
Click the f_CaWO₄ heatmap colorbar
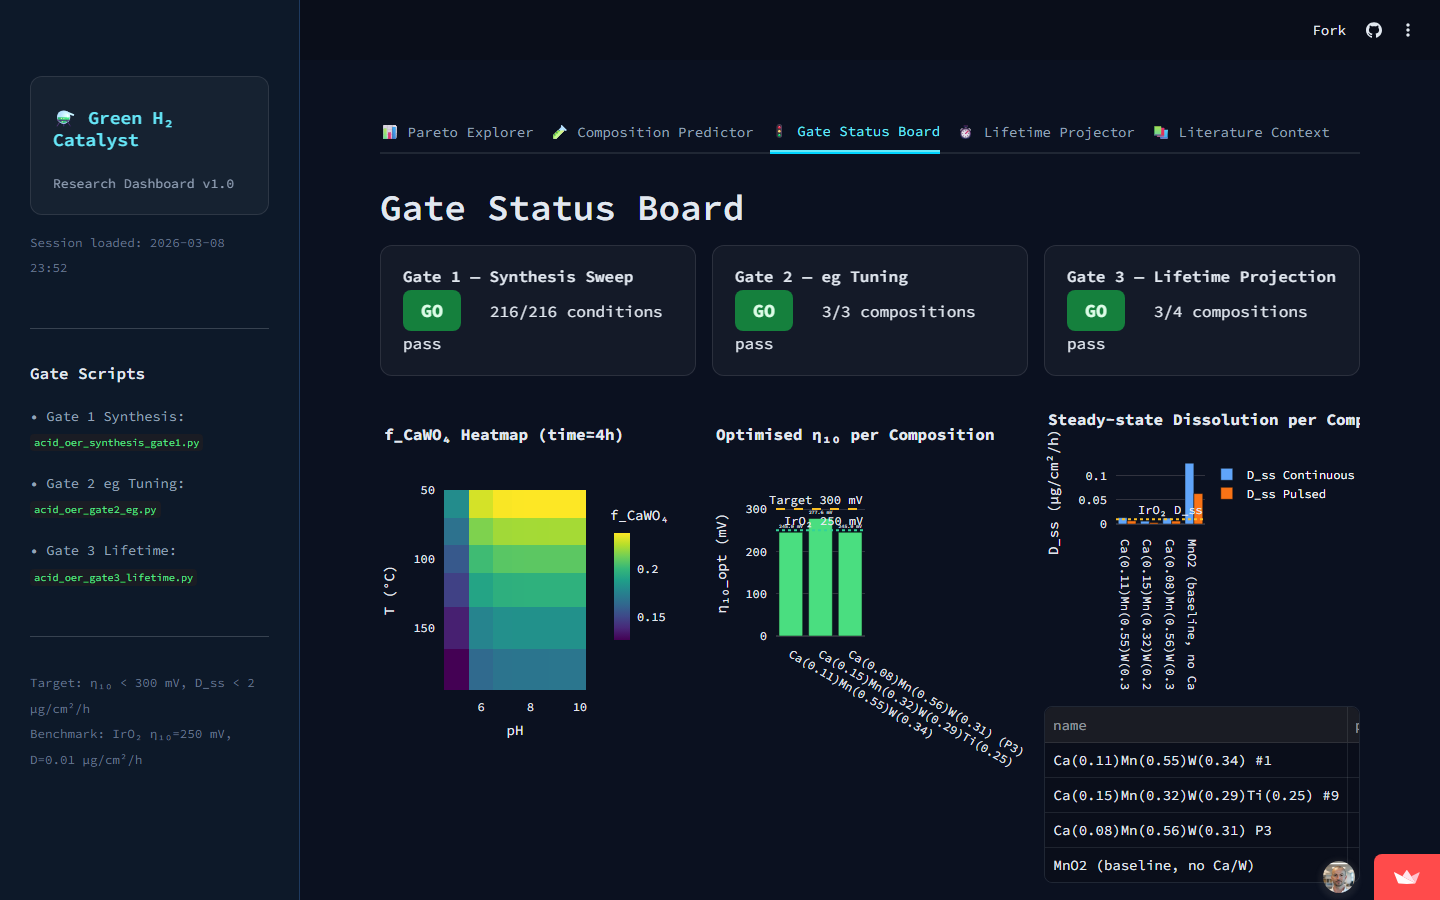pyautogui.click(x=622, y=586)
